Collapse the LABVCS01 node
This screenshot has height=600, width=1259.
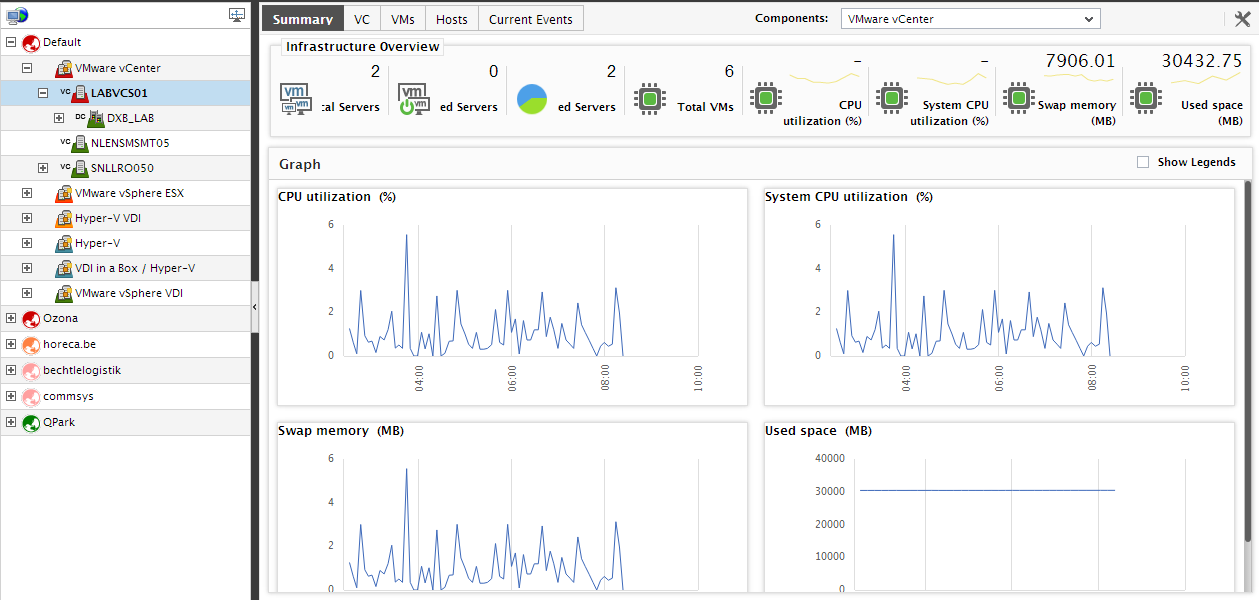[43, 94]
